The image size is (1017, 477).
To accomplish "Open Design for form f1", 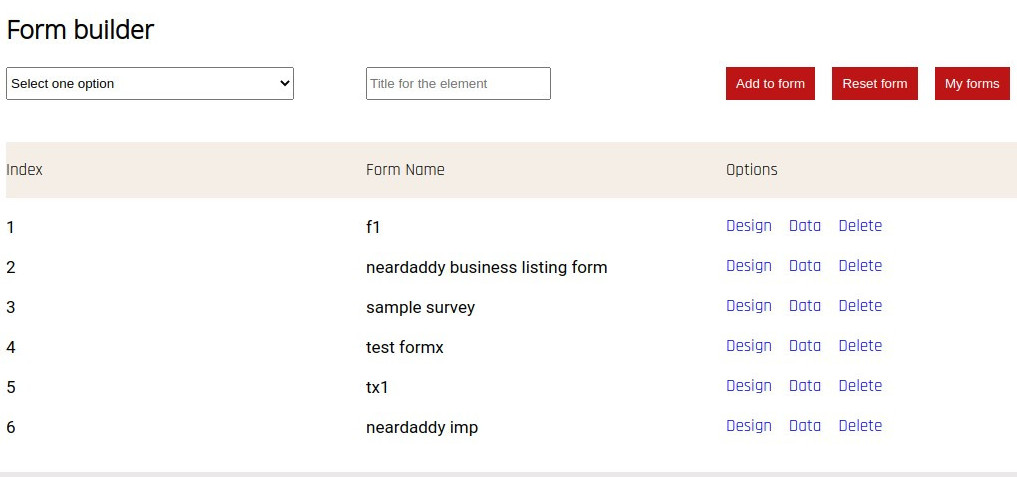I will pyautogui.click(x=748, y=226).
